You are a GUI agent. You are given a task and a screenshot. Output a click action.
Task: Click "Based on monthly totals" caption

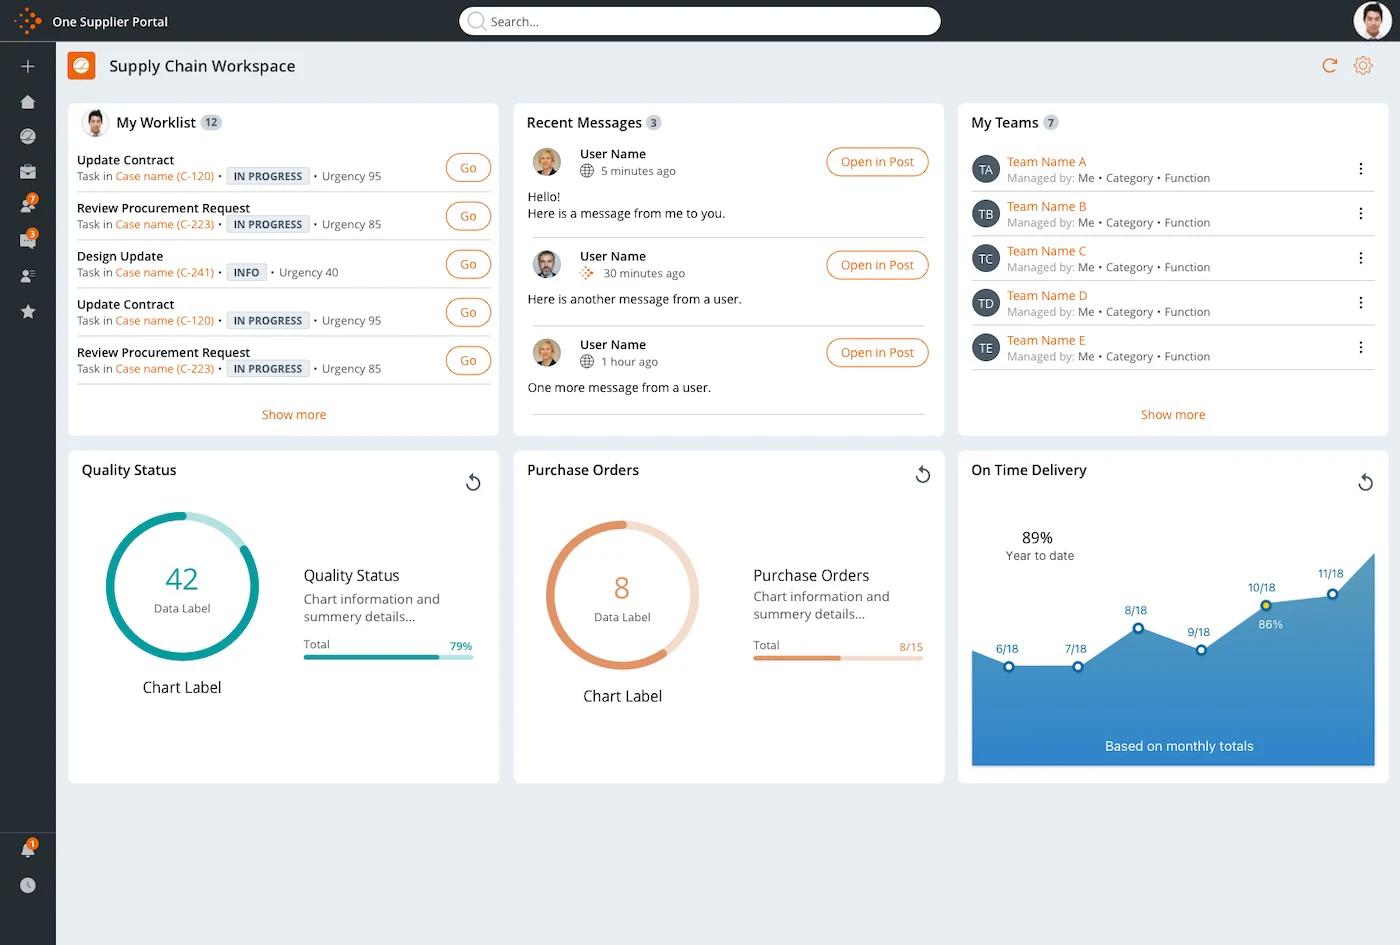[1179, 746]
